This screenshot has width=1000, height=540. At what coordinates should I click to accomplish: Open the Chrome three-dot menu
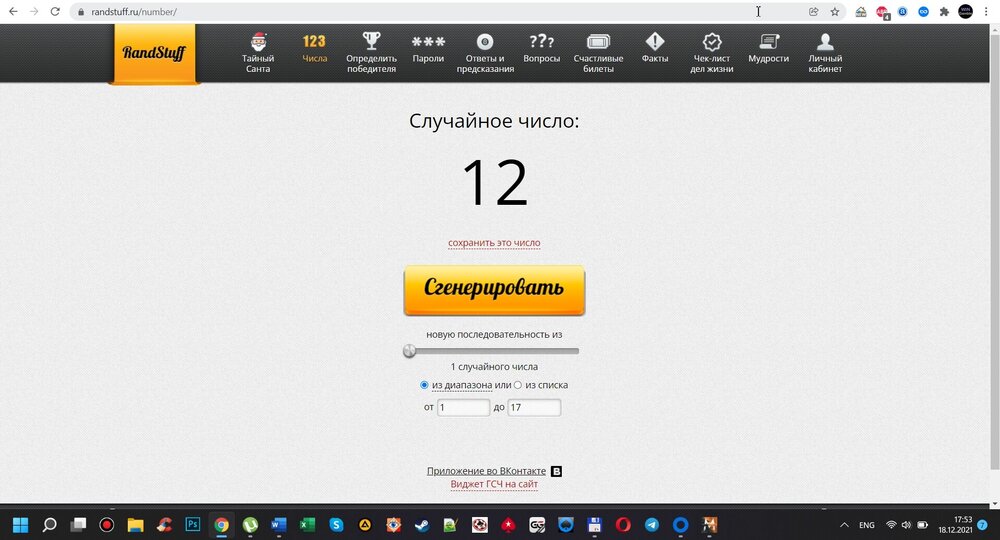click(988, 12)
